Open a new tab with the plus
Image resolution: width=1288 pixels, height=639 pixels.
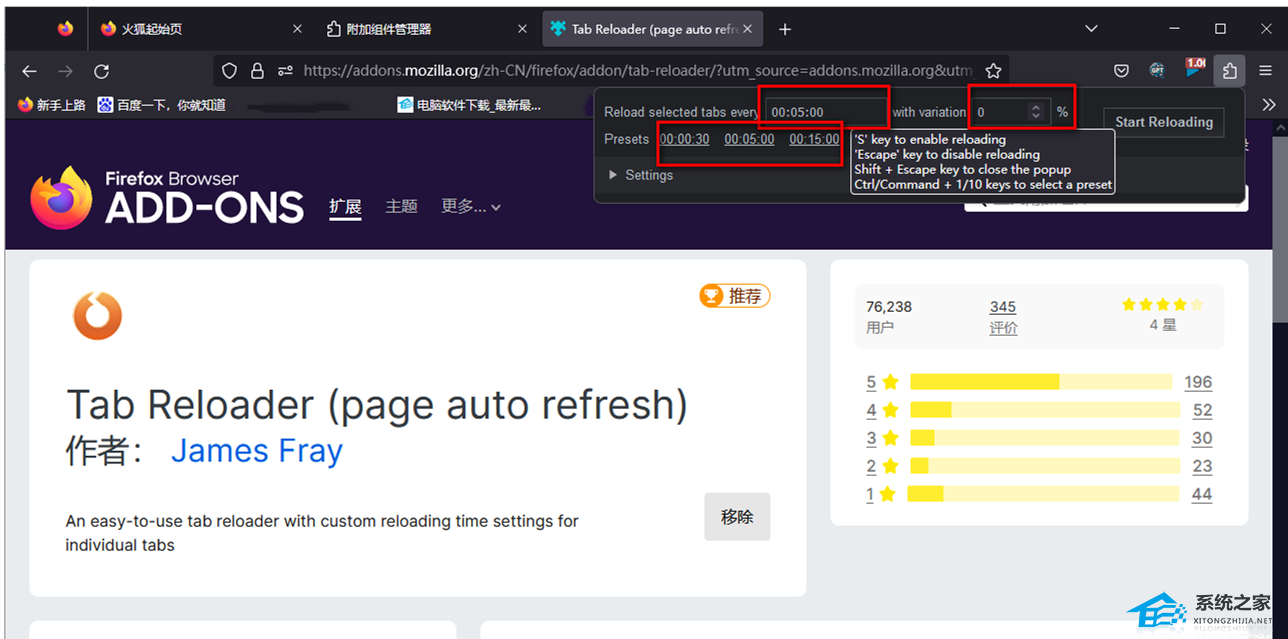(785, 29)
